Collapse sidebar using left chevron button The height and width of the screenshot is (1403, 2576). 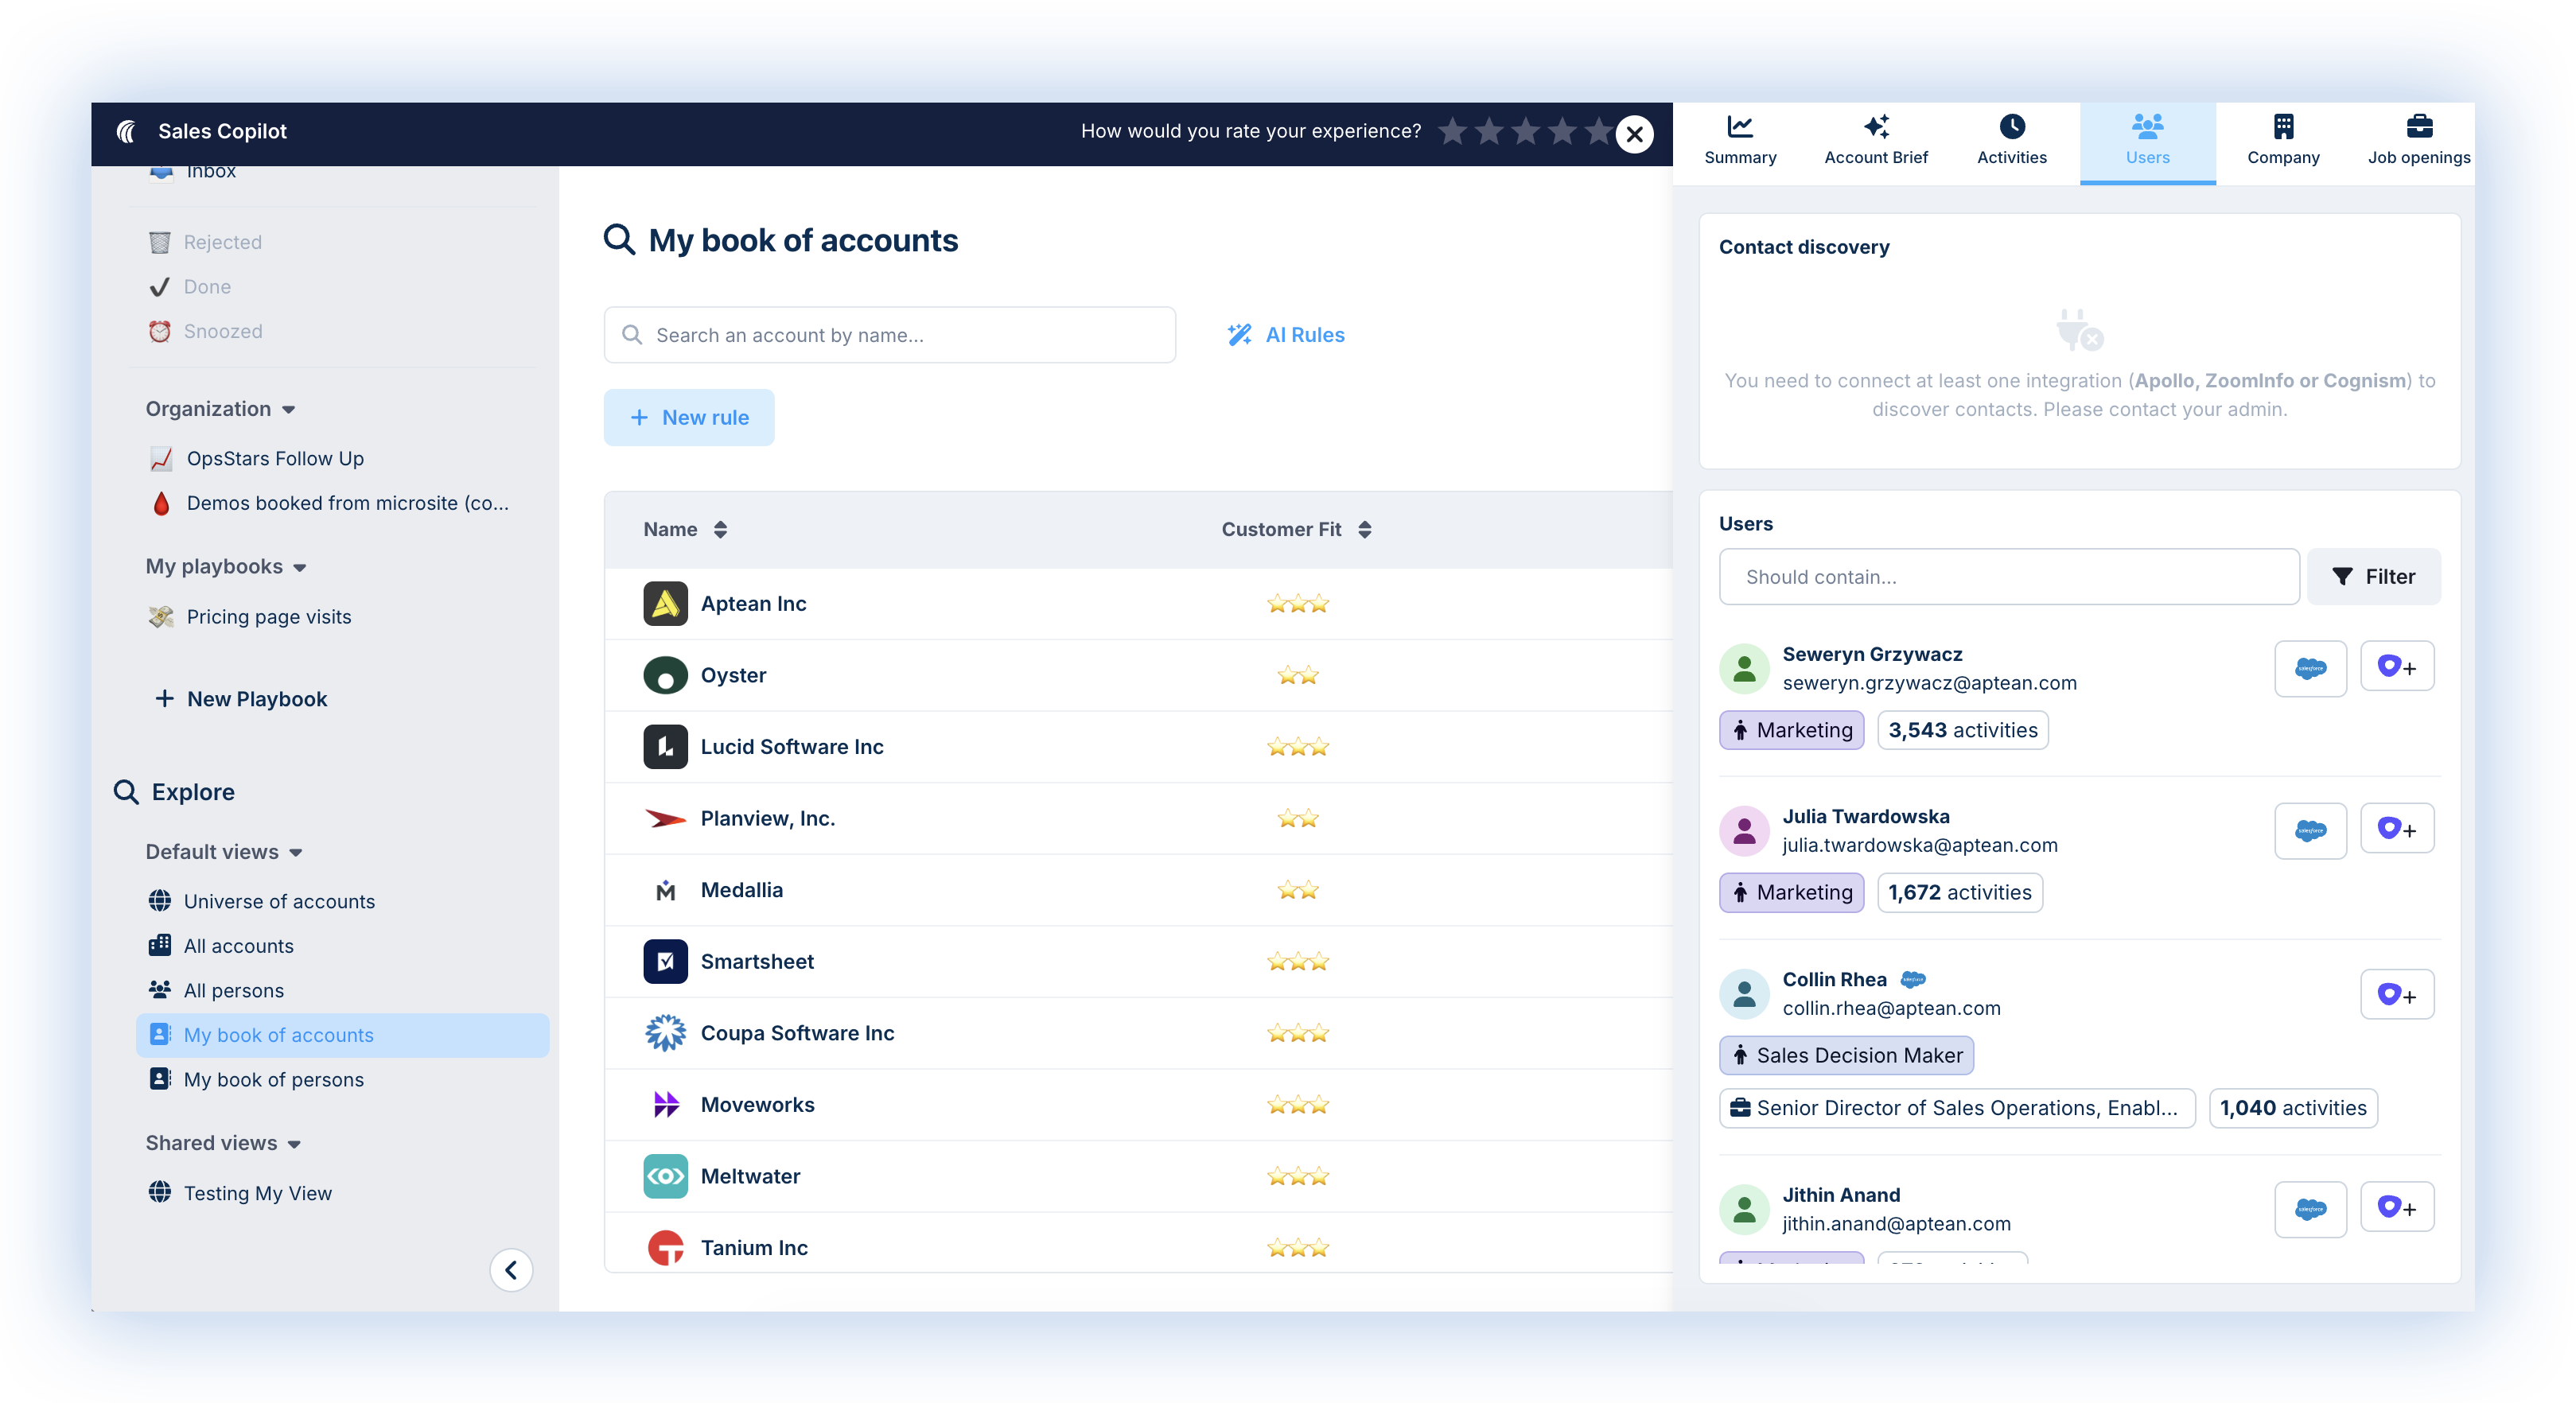coord(511,1270)
